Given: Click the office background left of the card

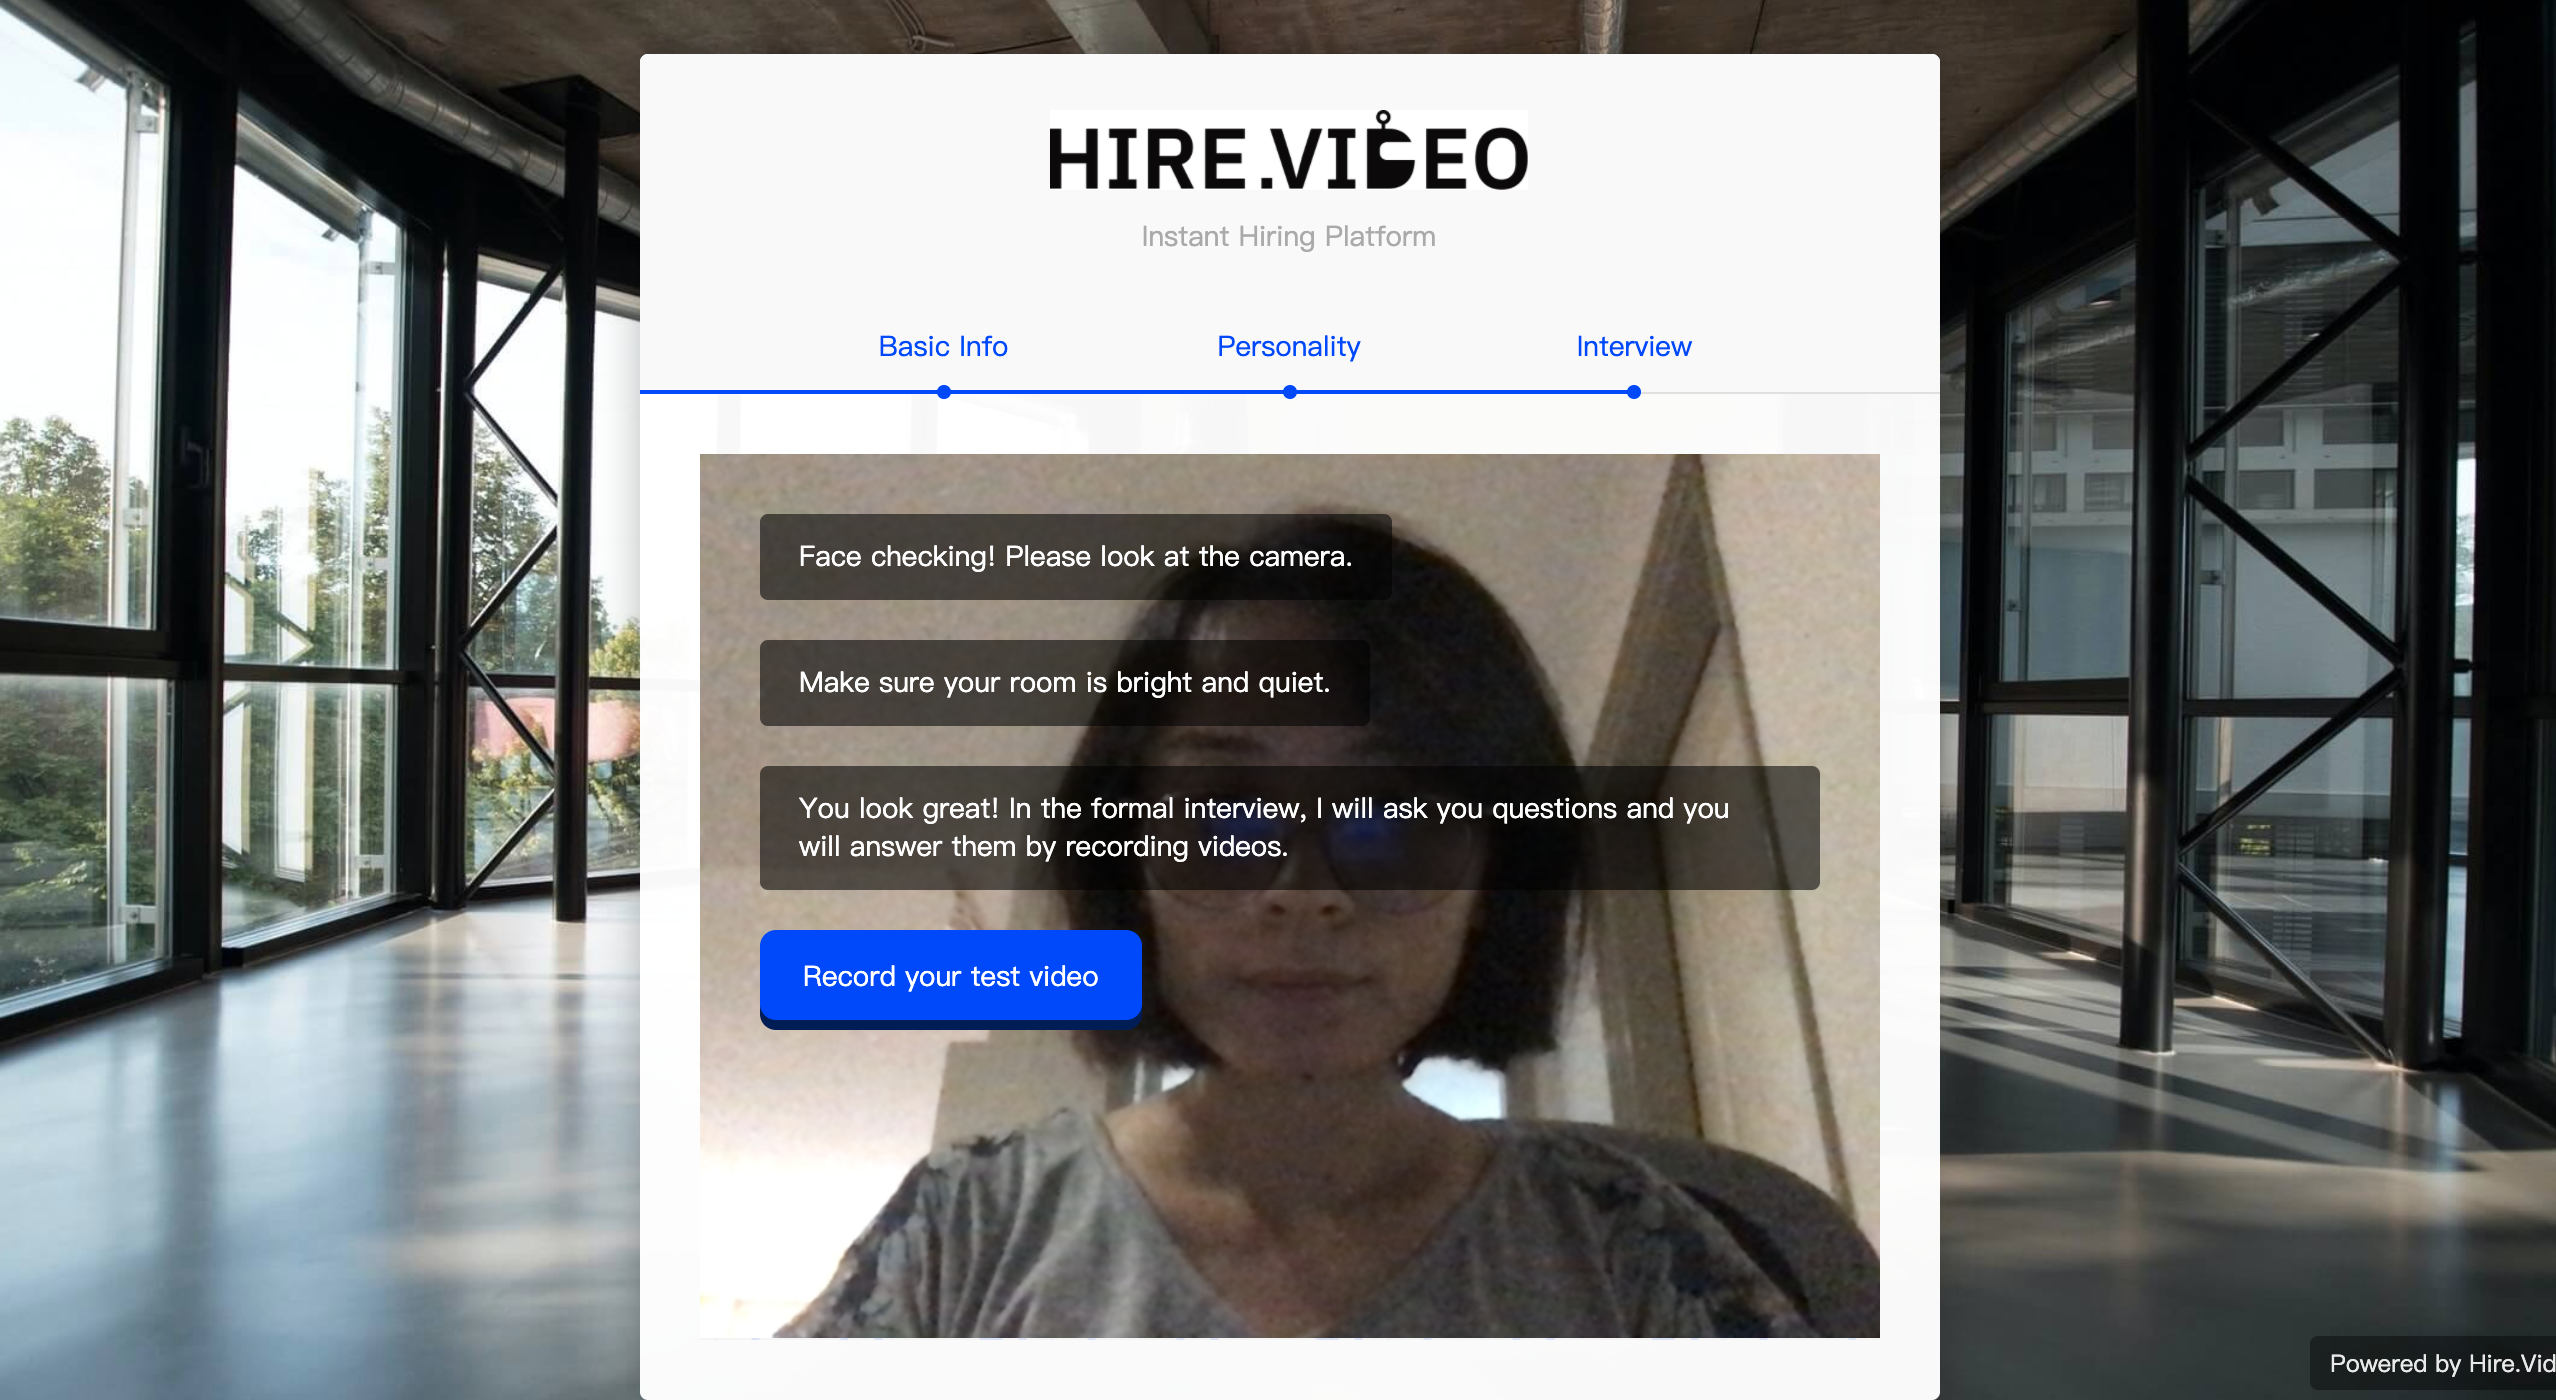Looking at the screenshot, I should click(x=320, y=700).
